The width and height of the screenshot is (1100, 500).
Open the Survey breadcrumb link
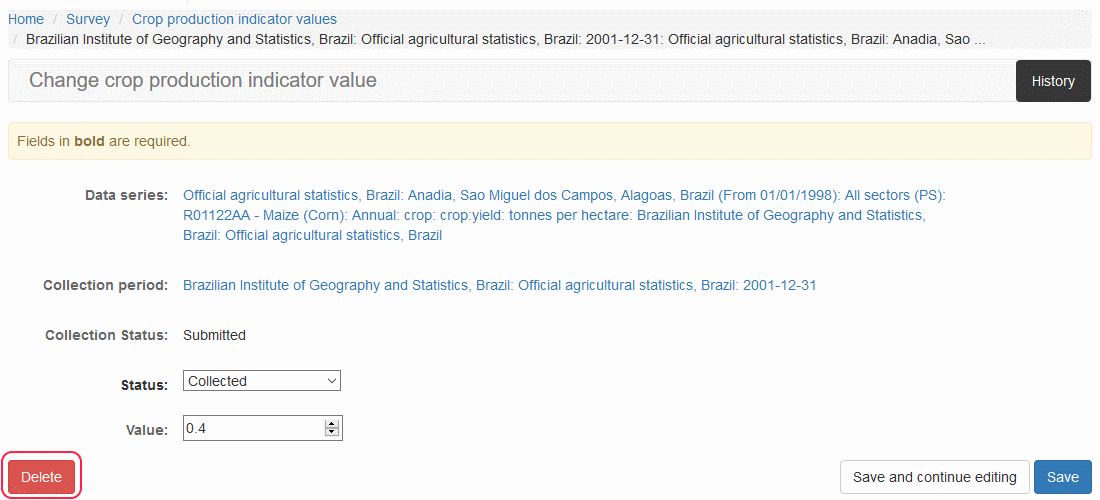pyautogui.click(x=88, y=19)
